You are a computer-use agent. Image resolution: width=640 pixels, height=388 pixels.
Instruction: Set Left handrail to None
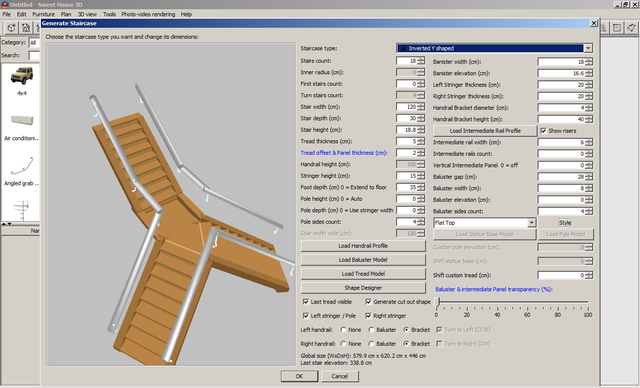(343, 330)
